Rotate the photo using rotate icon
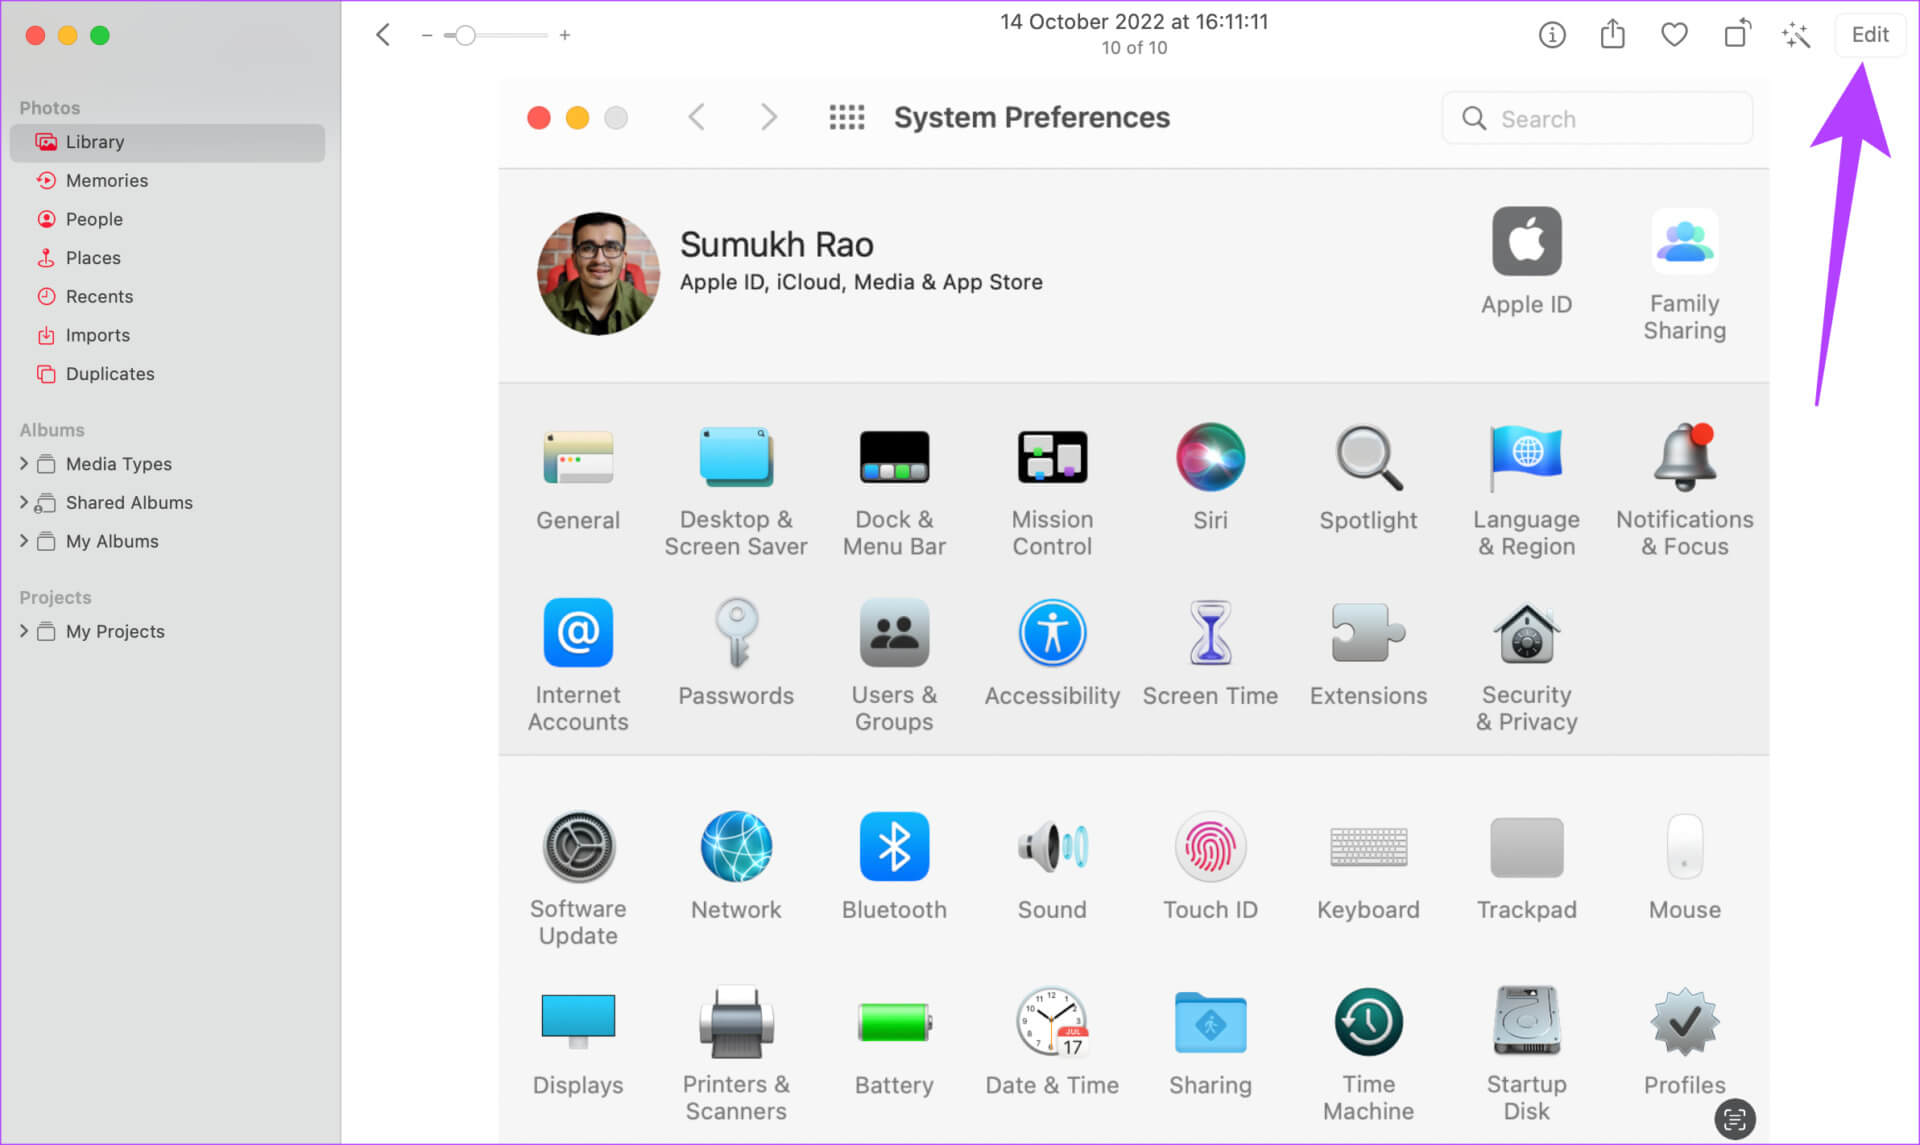 pyautogui.click(x=1737, y=34)
